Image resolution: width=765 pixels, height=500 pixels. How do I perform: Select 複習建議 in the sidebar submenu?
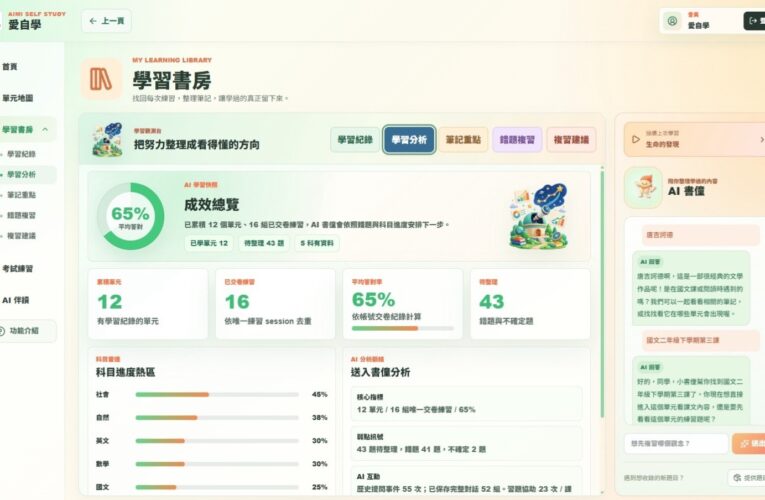21,236
